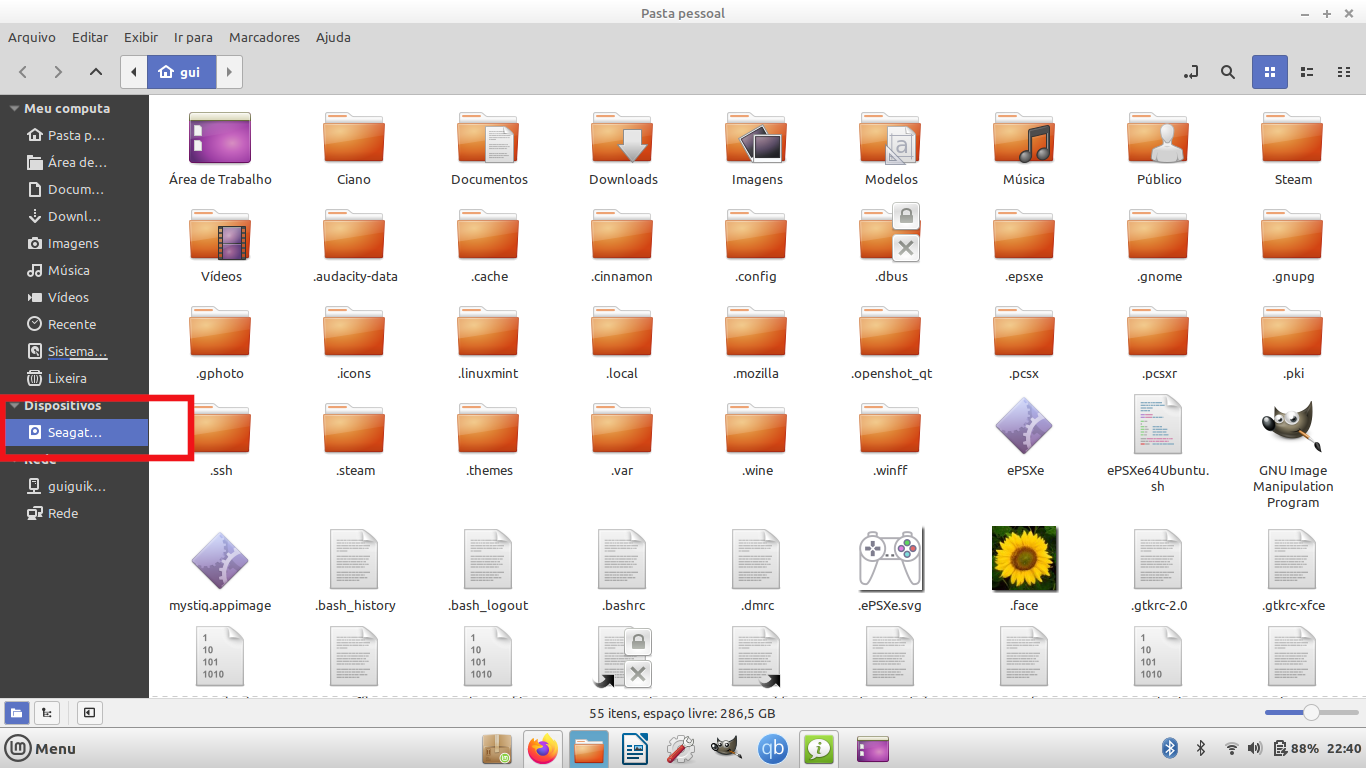Select the .face sunflower image
The height and width of the screenshot is (768, 1366).
click(x=1024, y=559)
